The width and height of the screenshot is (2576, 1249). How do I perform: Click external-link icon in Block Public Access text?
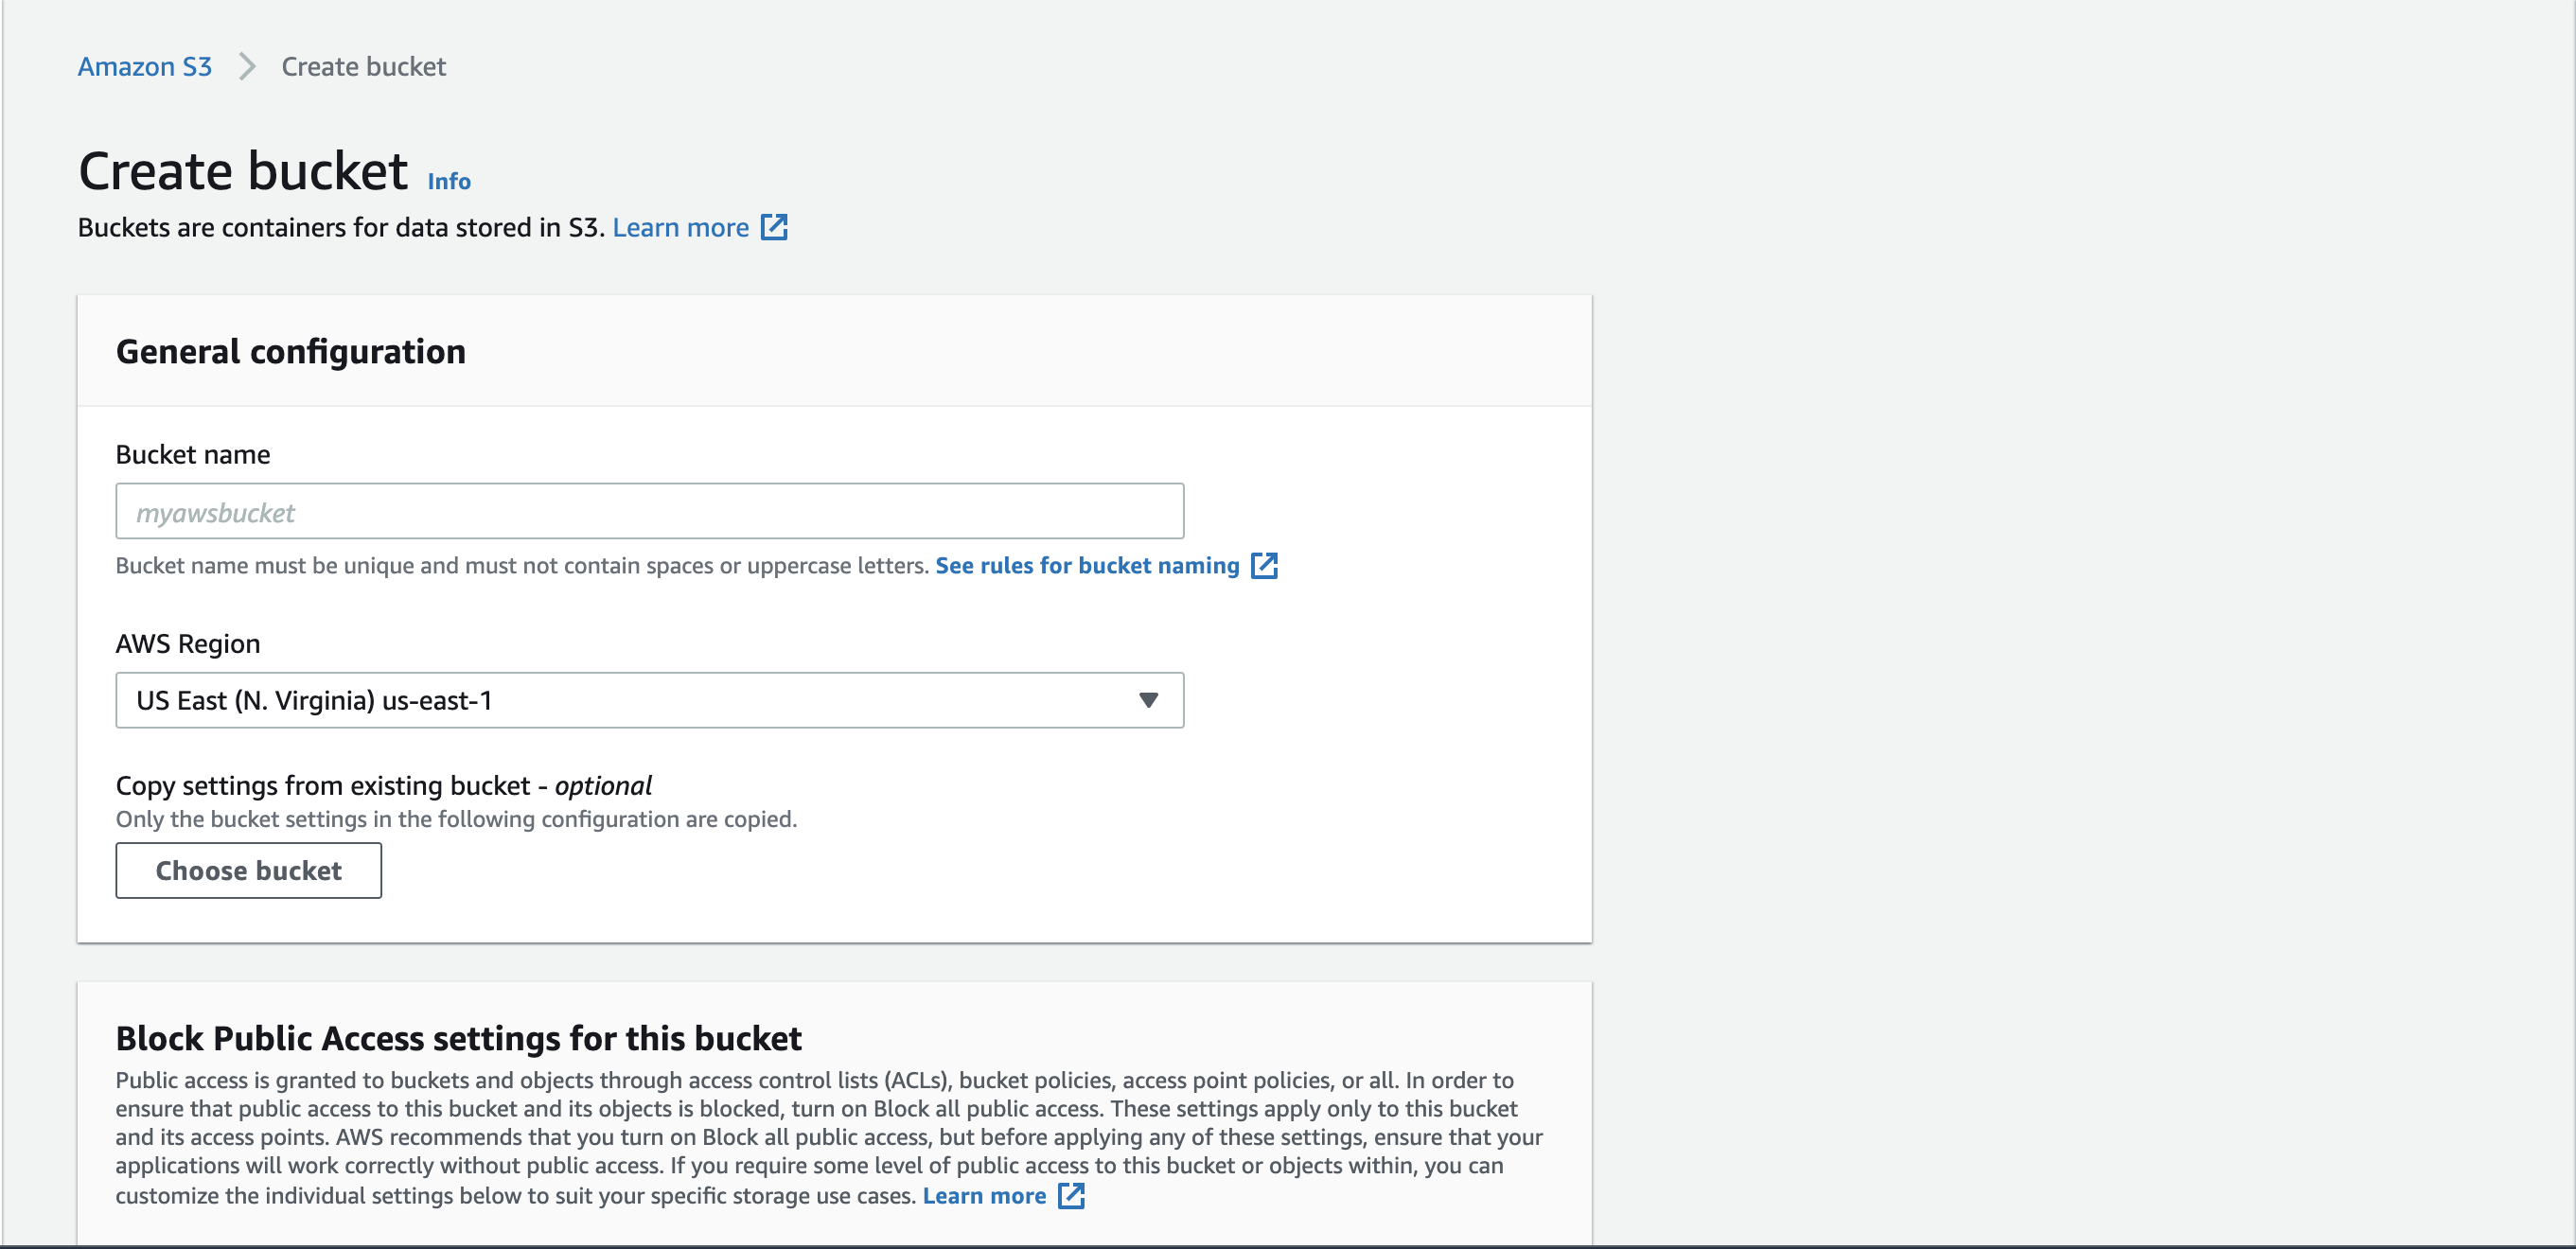(1071, 1195)
